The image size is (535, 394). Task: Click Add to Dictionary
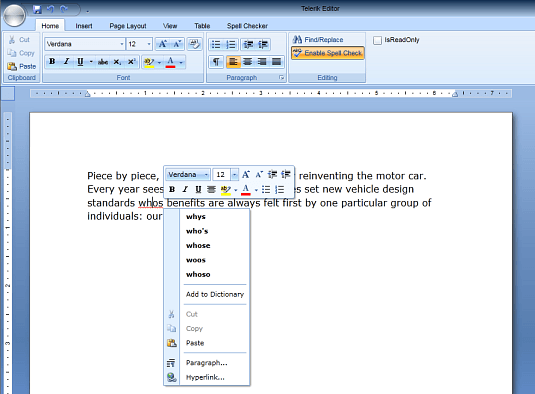[207, 294]
